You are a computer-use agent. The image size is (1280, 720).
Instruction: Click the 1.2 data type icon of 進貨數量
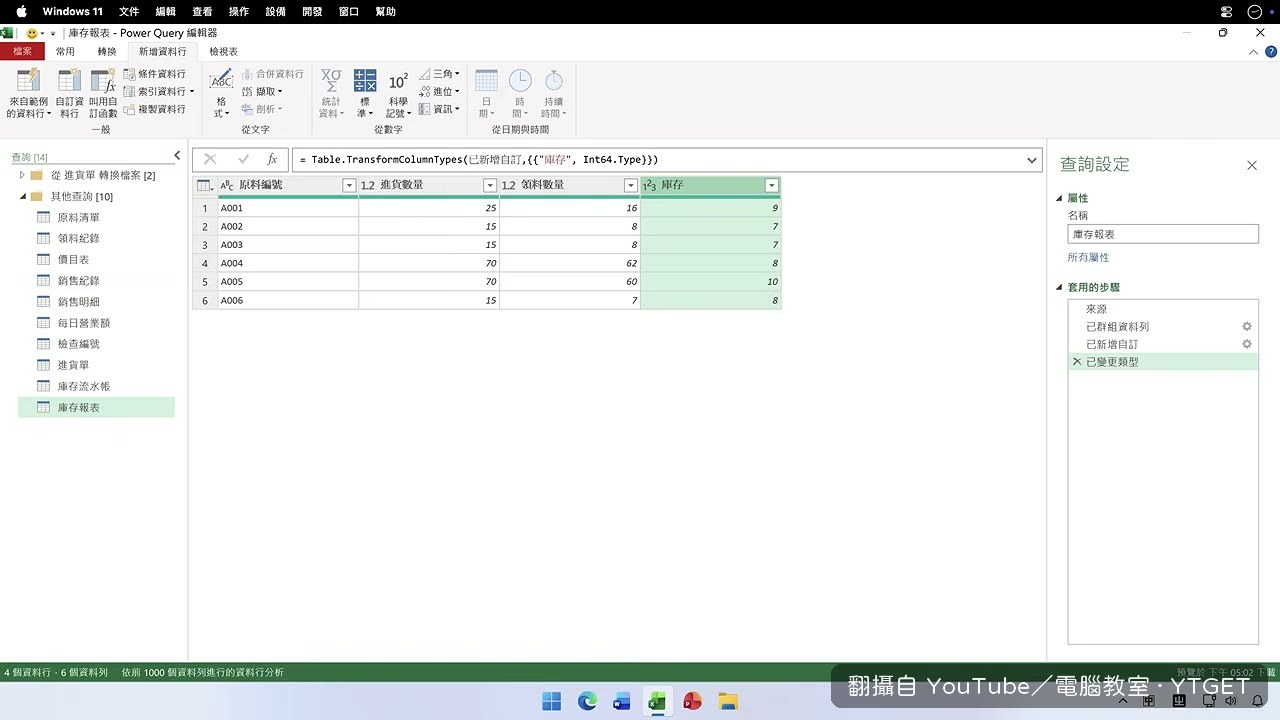(367, 185)
